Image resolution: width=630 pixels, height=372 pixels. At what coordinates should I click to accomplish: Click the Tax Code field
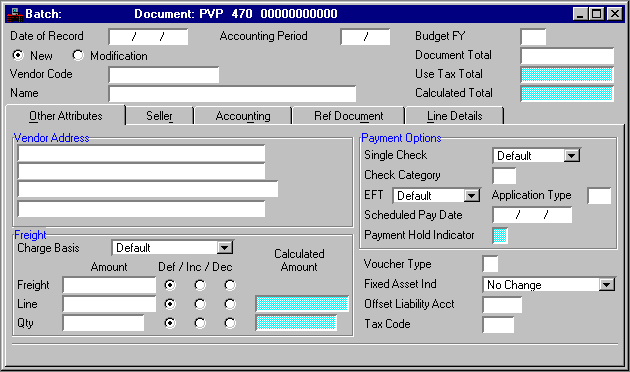[498, 325]
